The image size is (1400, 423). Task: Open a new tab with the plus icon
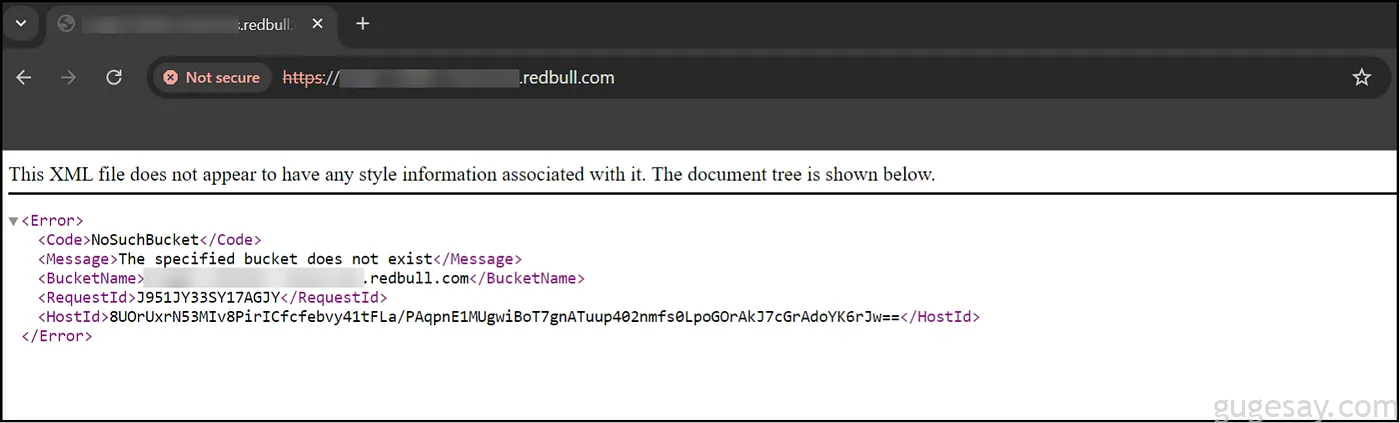(x=362, y=23)
